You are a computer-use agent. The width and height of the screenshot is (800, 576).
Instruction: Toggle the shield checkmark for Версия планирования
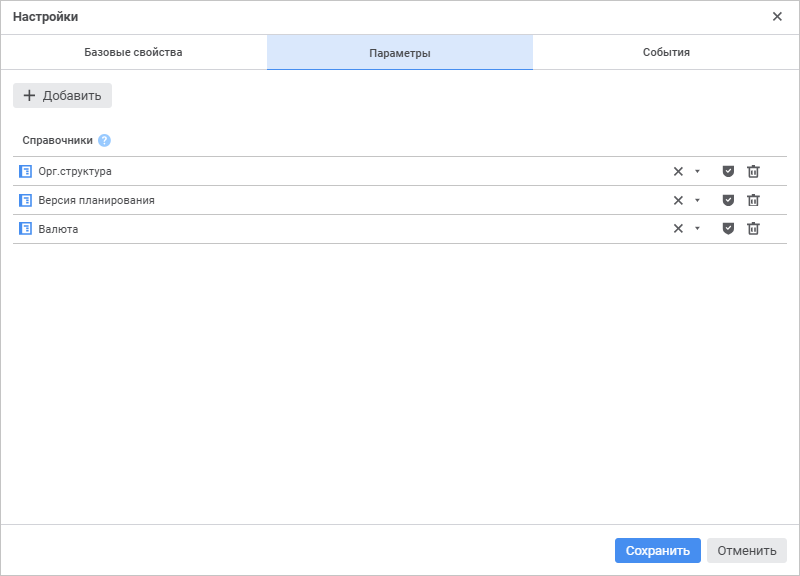(728, 200)
